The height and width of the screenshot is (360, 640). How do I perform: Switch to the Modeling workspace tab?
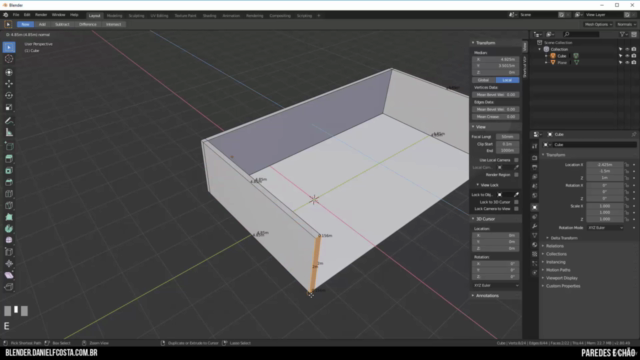pos(114,16)
